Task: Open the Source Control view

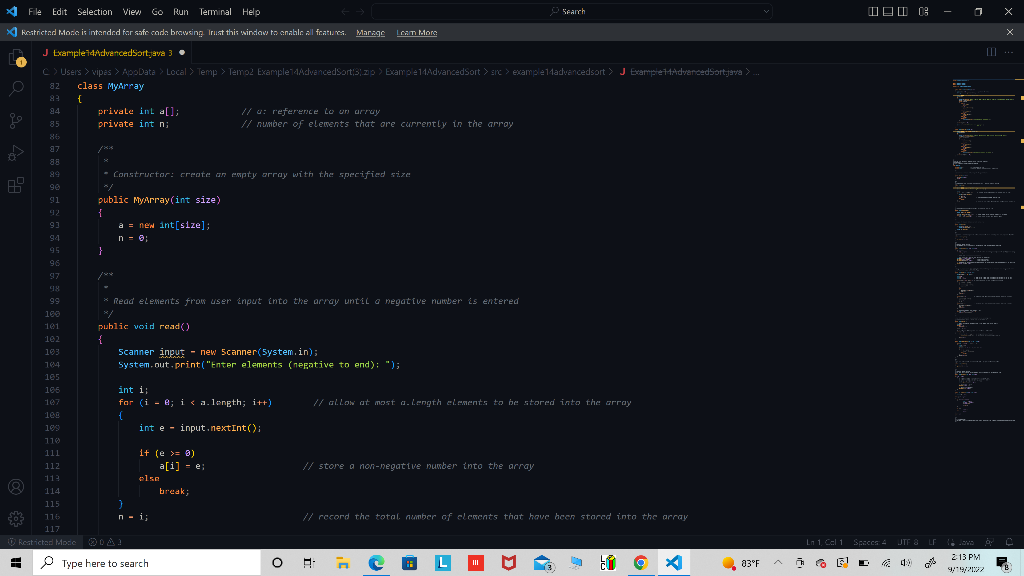Action: [16, 120]
